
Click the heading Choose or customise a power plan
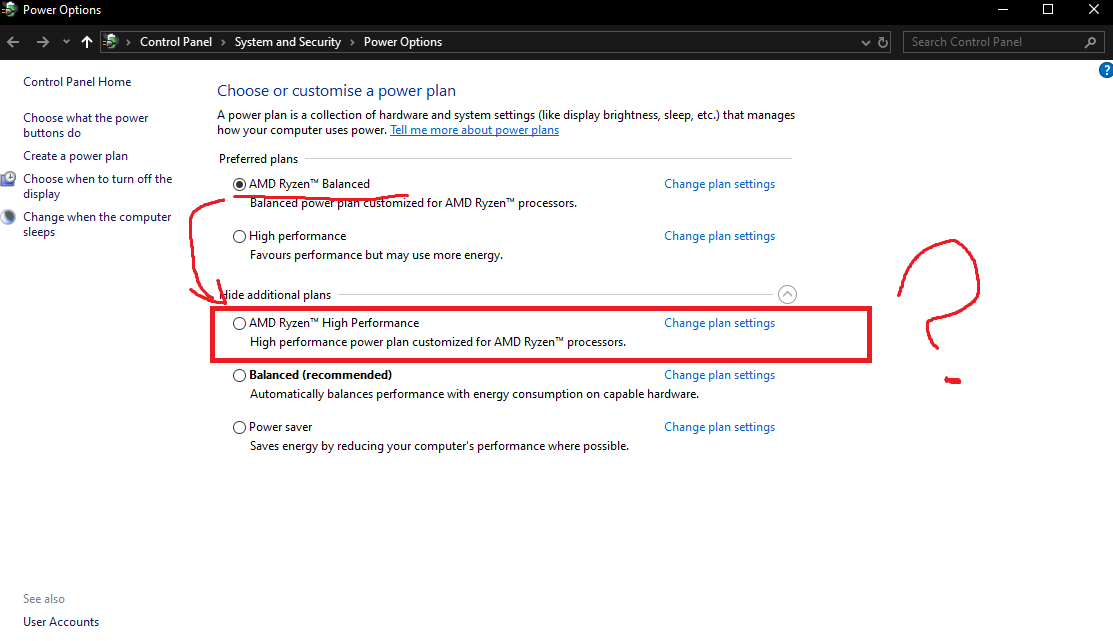[336, 91]
